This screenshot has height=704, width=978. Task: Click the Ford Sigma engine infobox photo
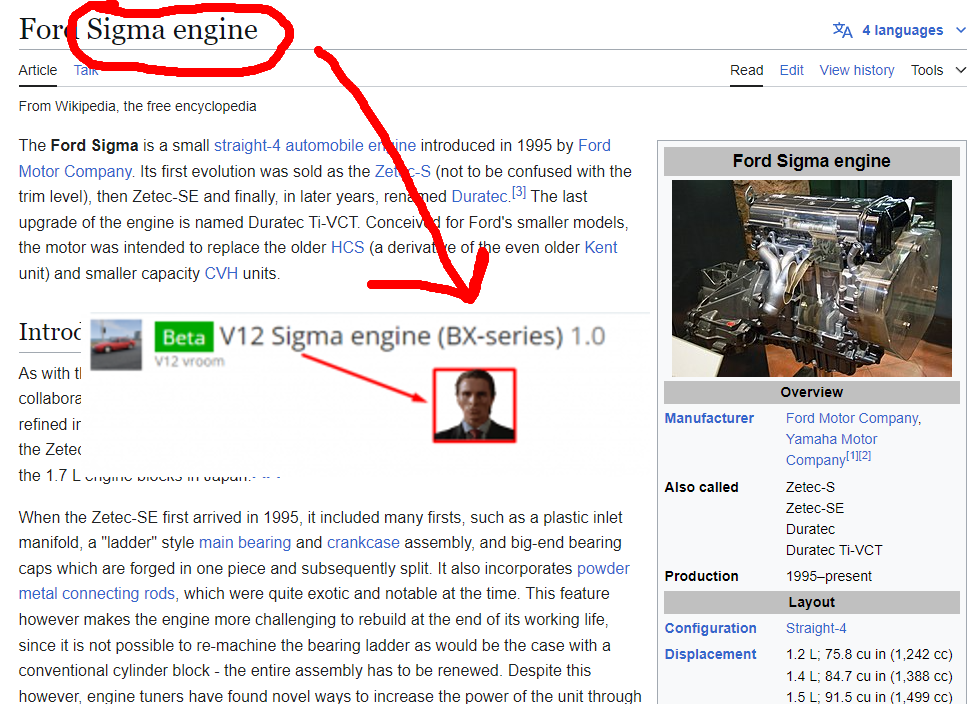pos(811,278)
